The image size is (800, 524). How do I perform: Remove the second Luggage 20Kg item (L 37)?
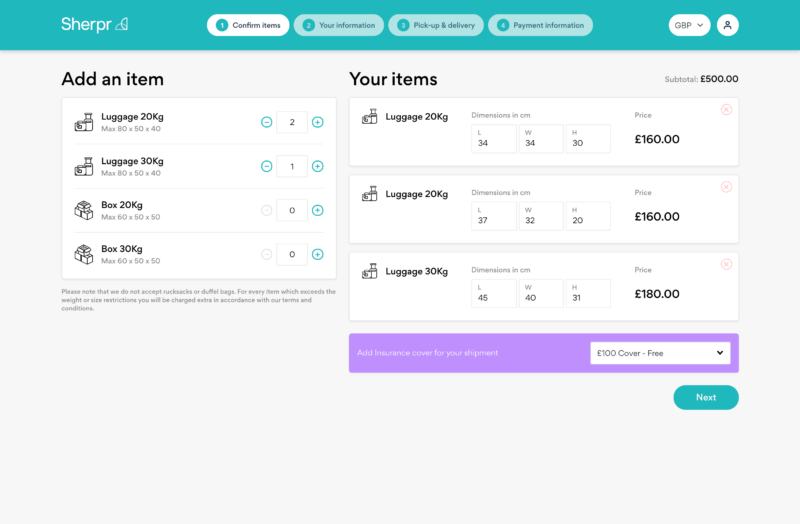(726, 187)
